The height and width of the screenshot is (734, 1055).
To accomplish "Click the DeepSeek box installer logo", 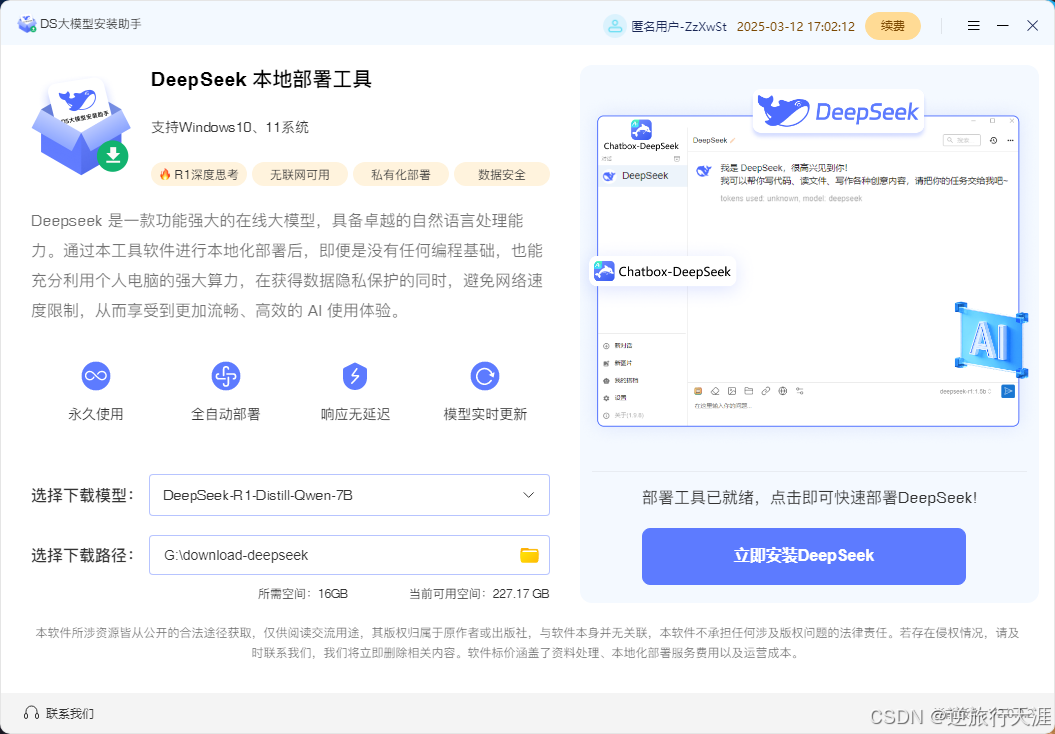I will click(x=80, y=126).
